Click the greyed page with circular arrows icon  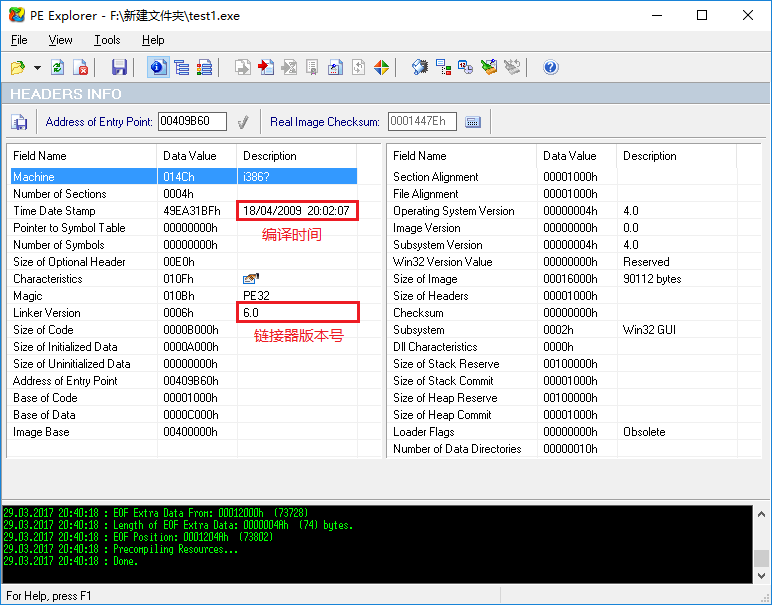pos(358,67)
